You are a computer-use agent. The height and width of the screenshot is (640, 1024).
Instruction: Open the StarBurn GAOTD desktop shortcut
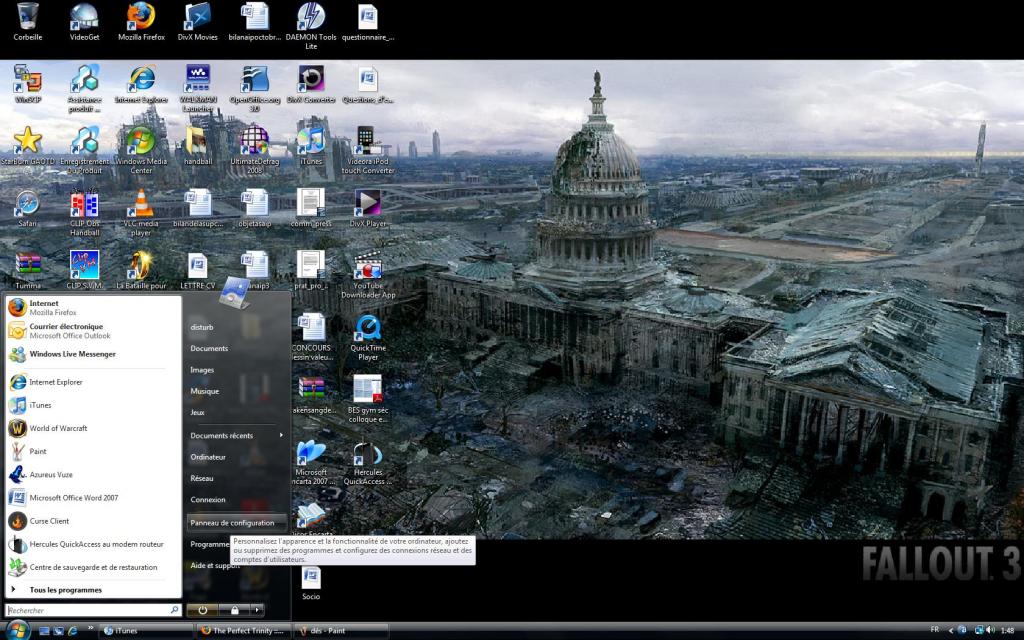27,145
